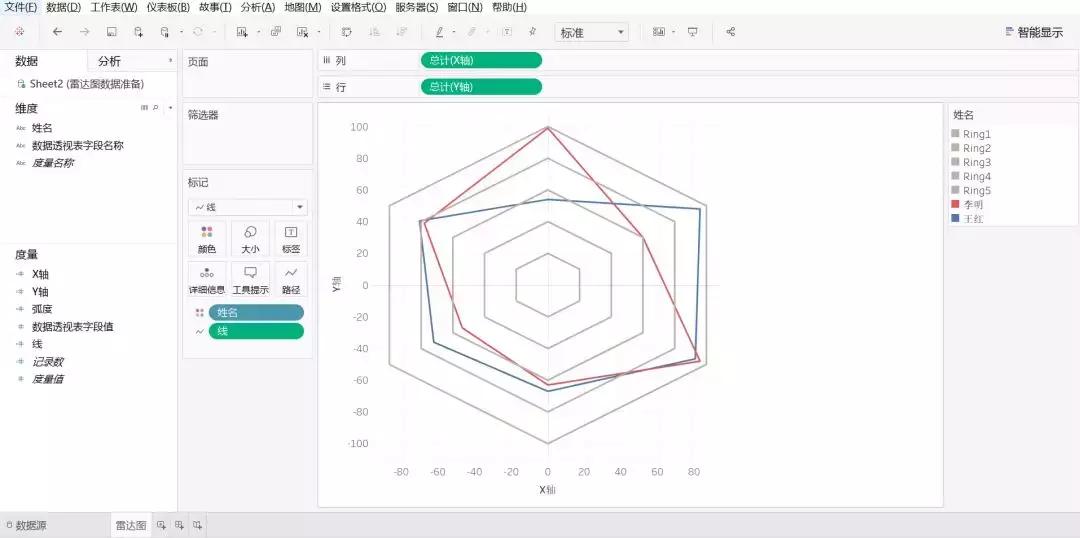The height and width of the screenshot is (538, 1080).
Task: Click the pause auto updates icon
Action: (x=164, y=32)
